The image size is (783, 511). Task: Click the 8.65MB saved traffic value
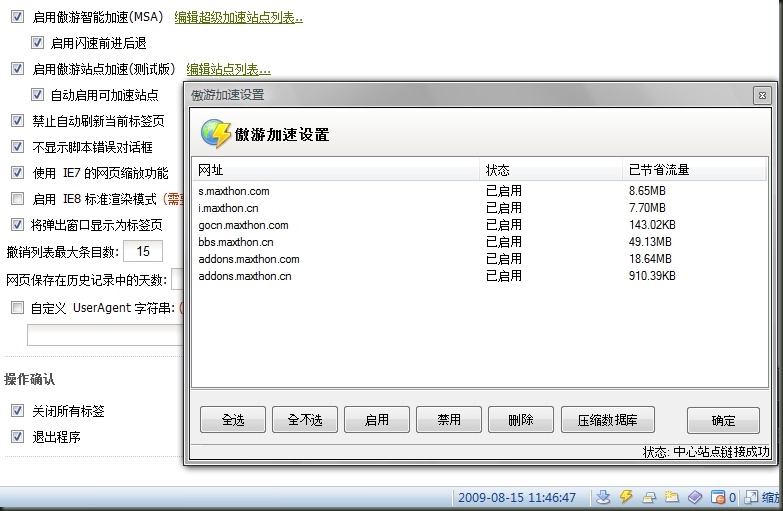tap(647, 191)
